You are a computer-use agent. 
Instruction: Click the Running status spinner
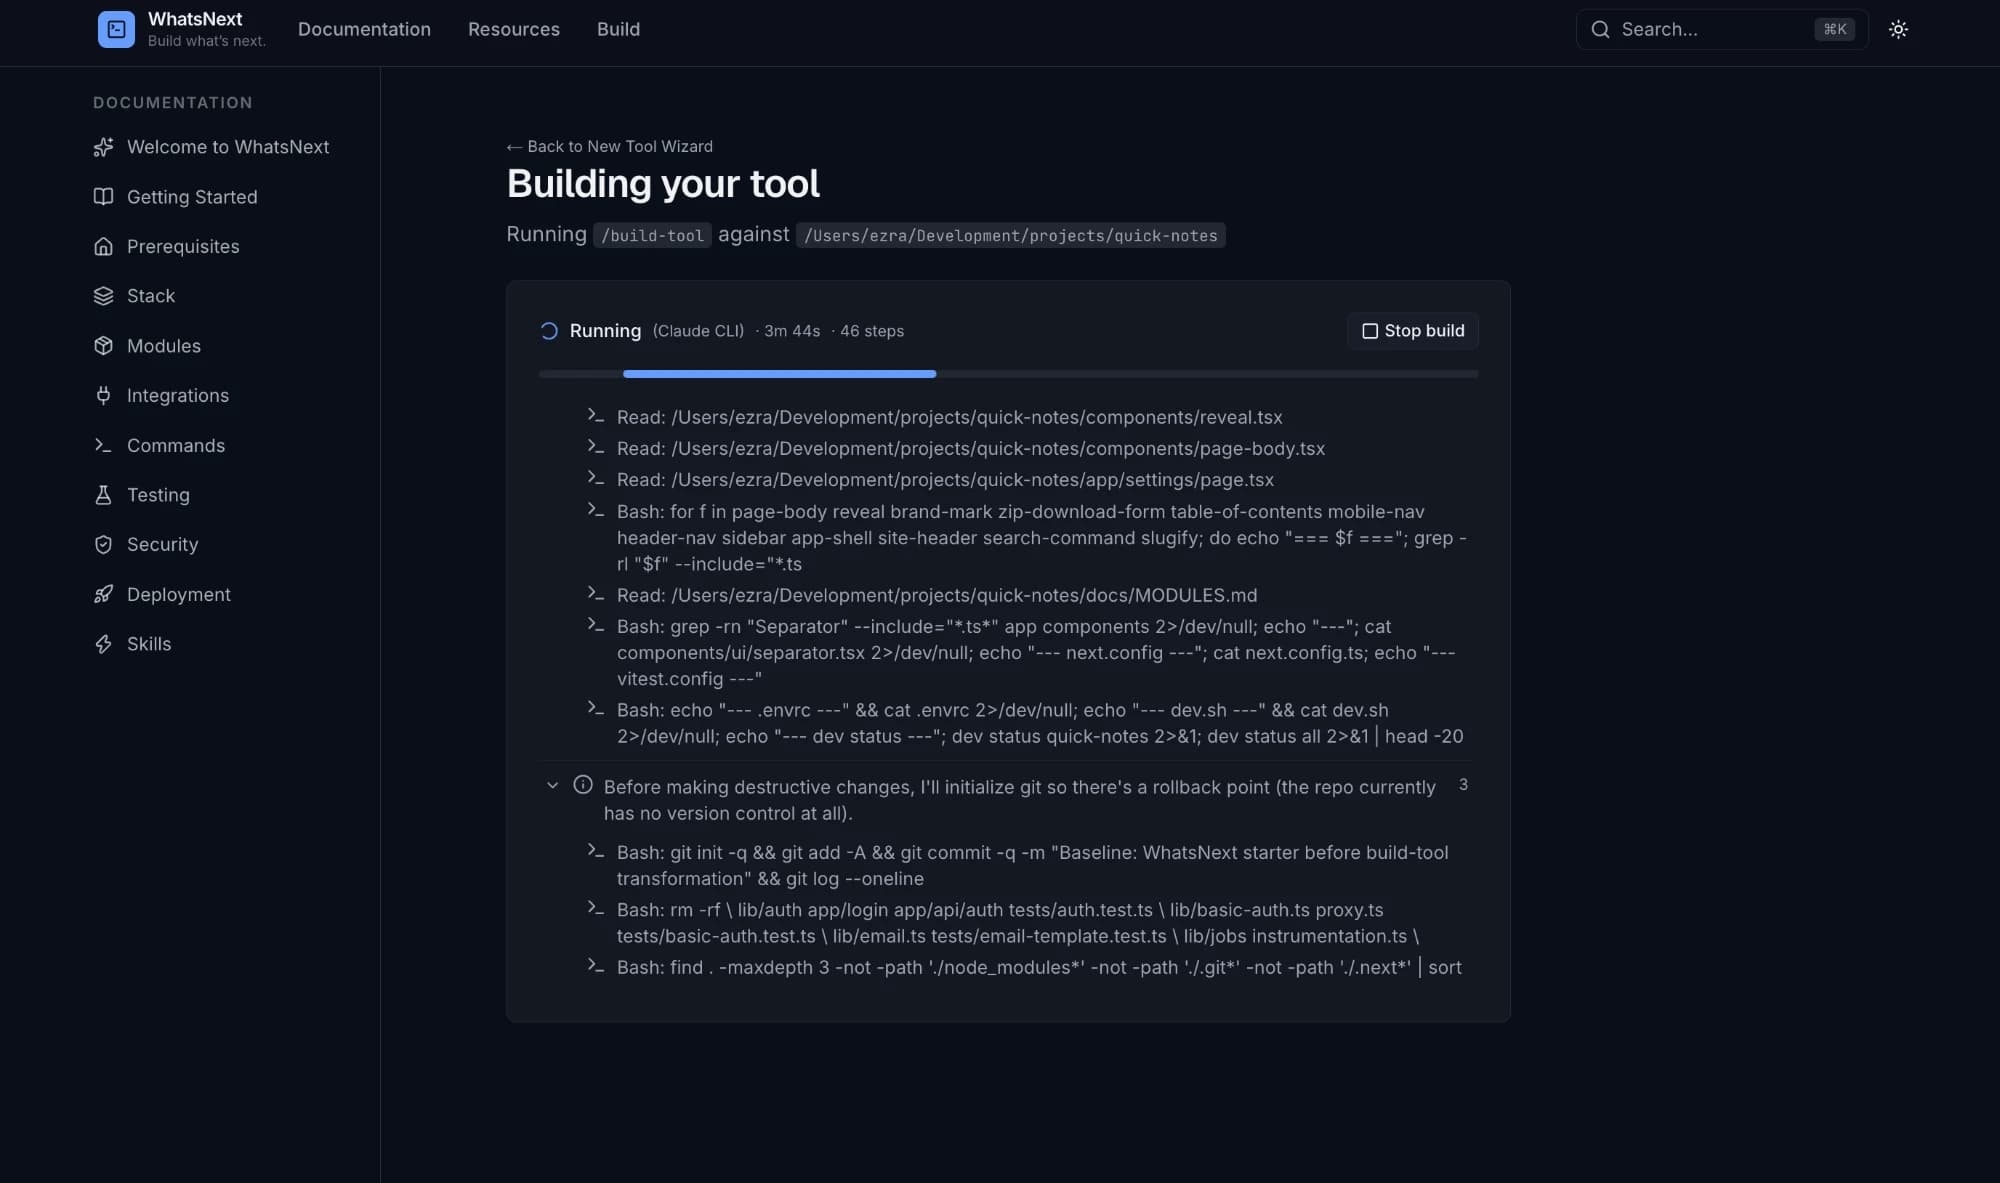548,331
